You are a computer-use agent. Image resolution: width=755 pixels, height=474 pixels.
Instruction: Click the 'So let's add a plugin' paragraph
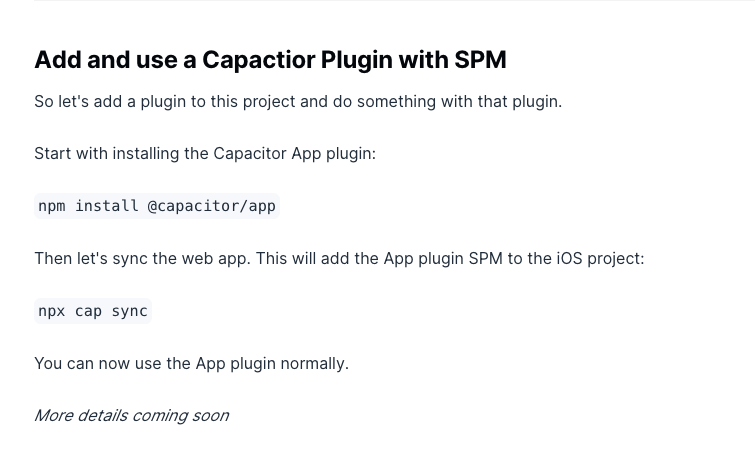click(298, 102)
